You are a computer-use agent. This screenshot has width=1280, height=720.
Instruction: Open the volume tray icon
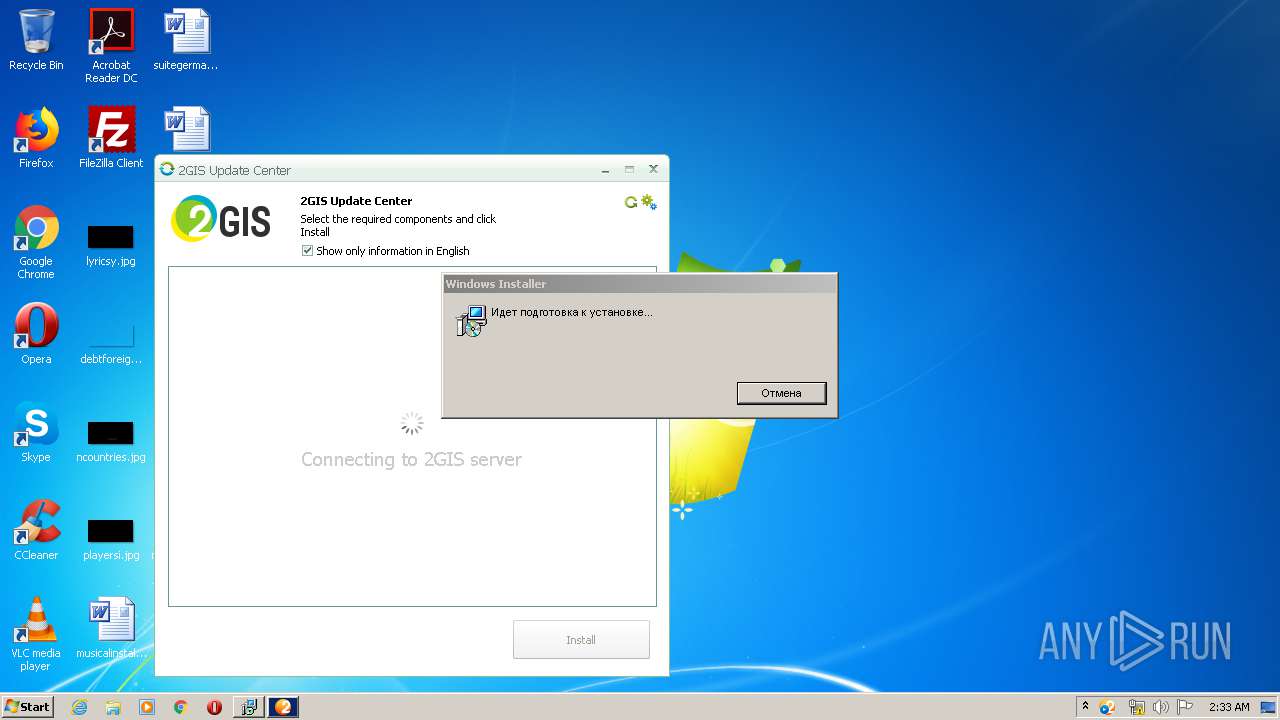(1161, 707)
